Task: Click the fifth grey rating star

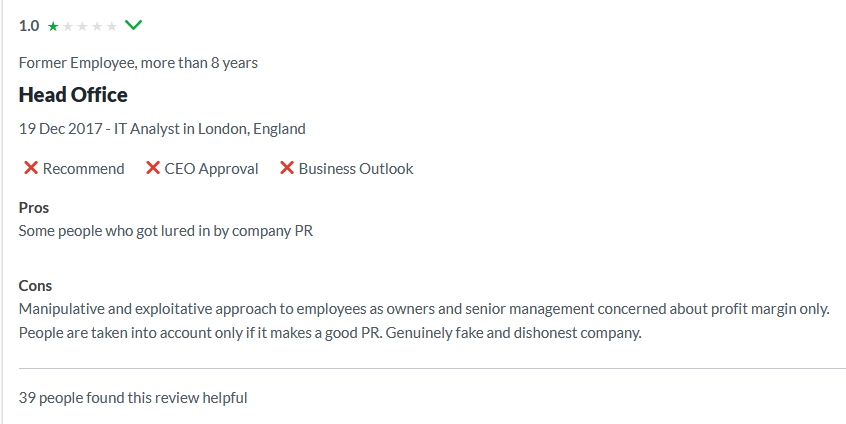Action: (x=111, y=27)
